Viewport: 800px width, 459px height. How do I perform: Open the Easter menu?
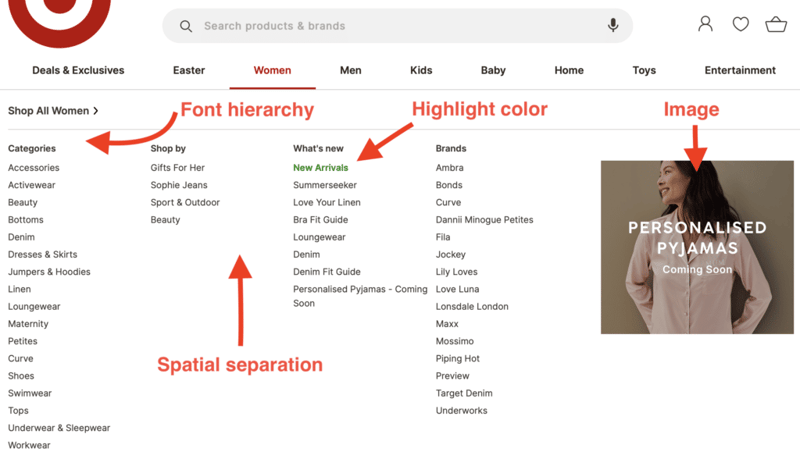pos(189,70)
